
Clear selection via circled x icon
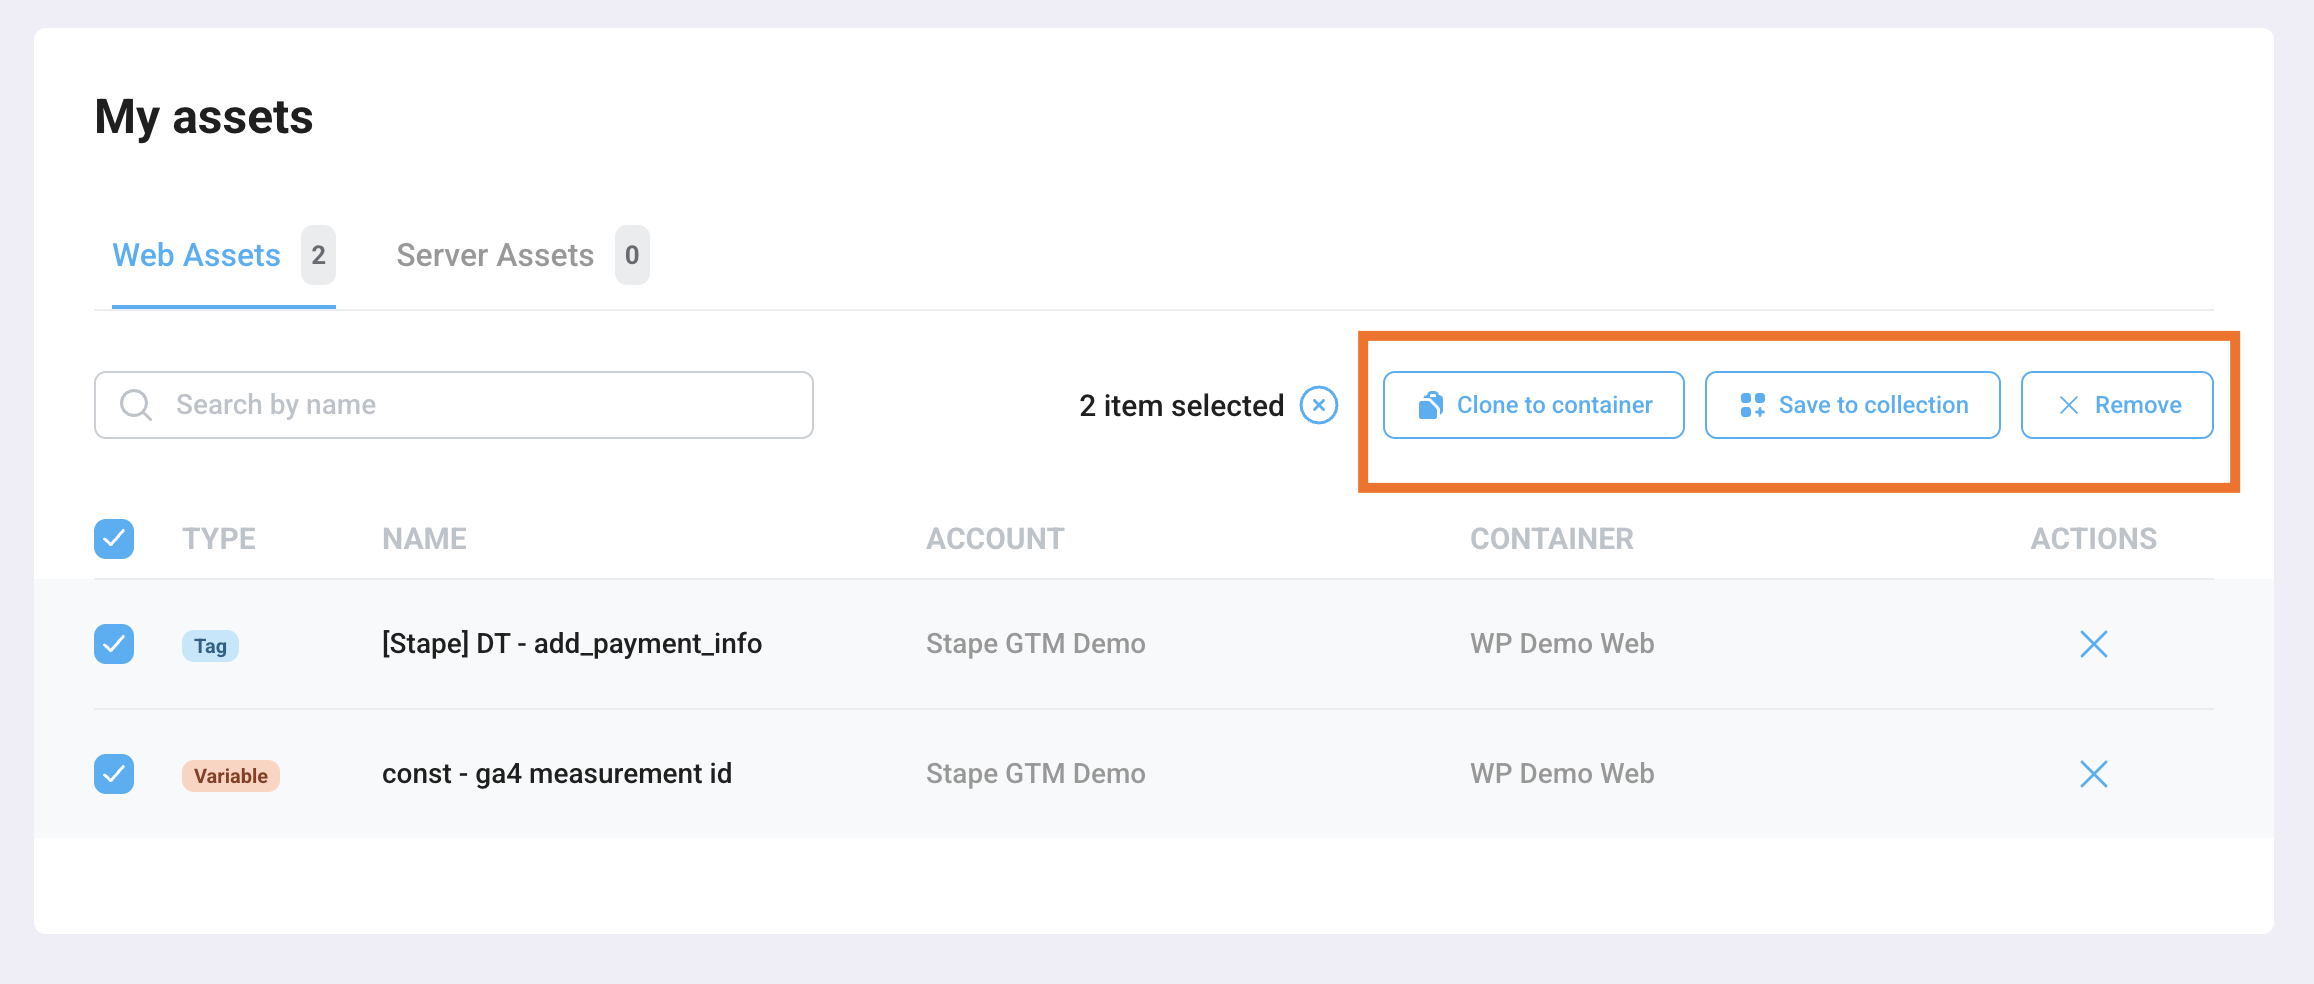[1318, 405]
